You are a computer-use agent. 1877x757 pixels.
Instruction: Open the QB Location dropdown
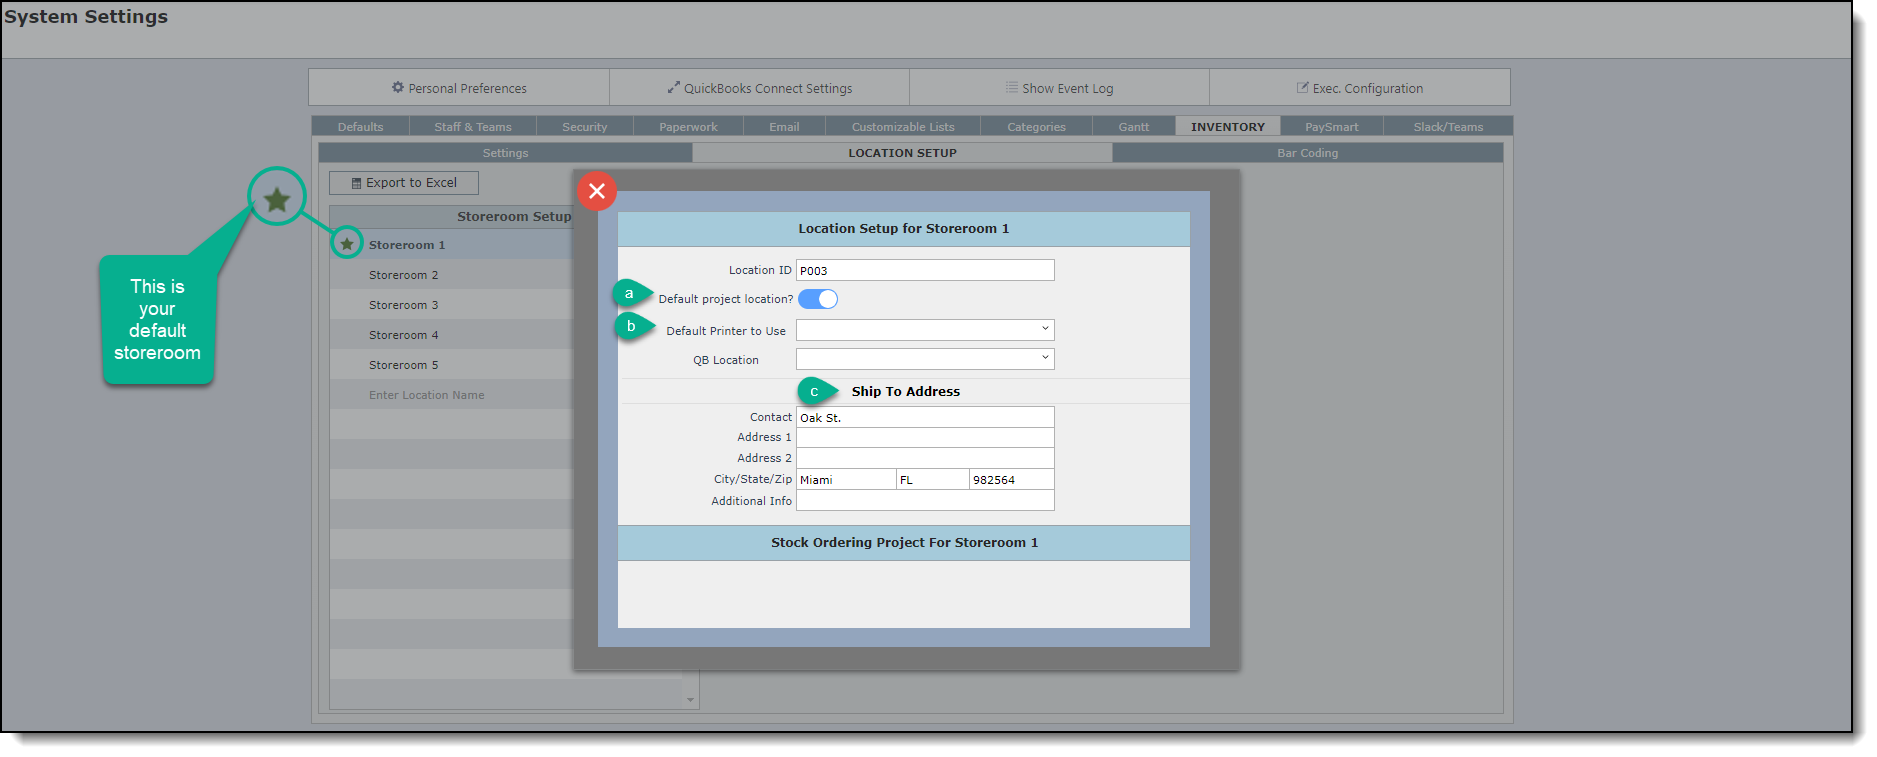click(x=925, y=358)
